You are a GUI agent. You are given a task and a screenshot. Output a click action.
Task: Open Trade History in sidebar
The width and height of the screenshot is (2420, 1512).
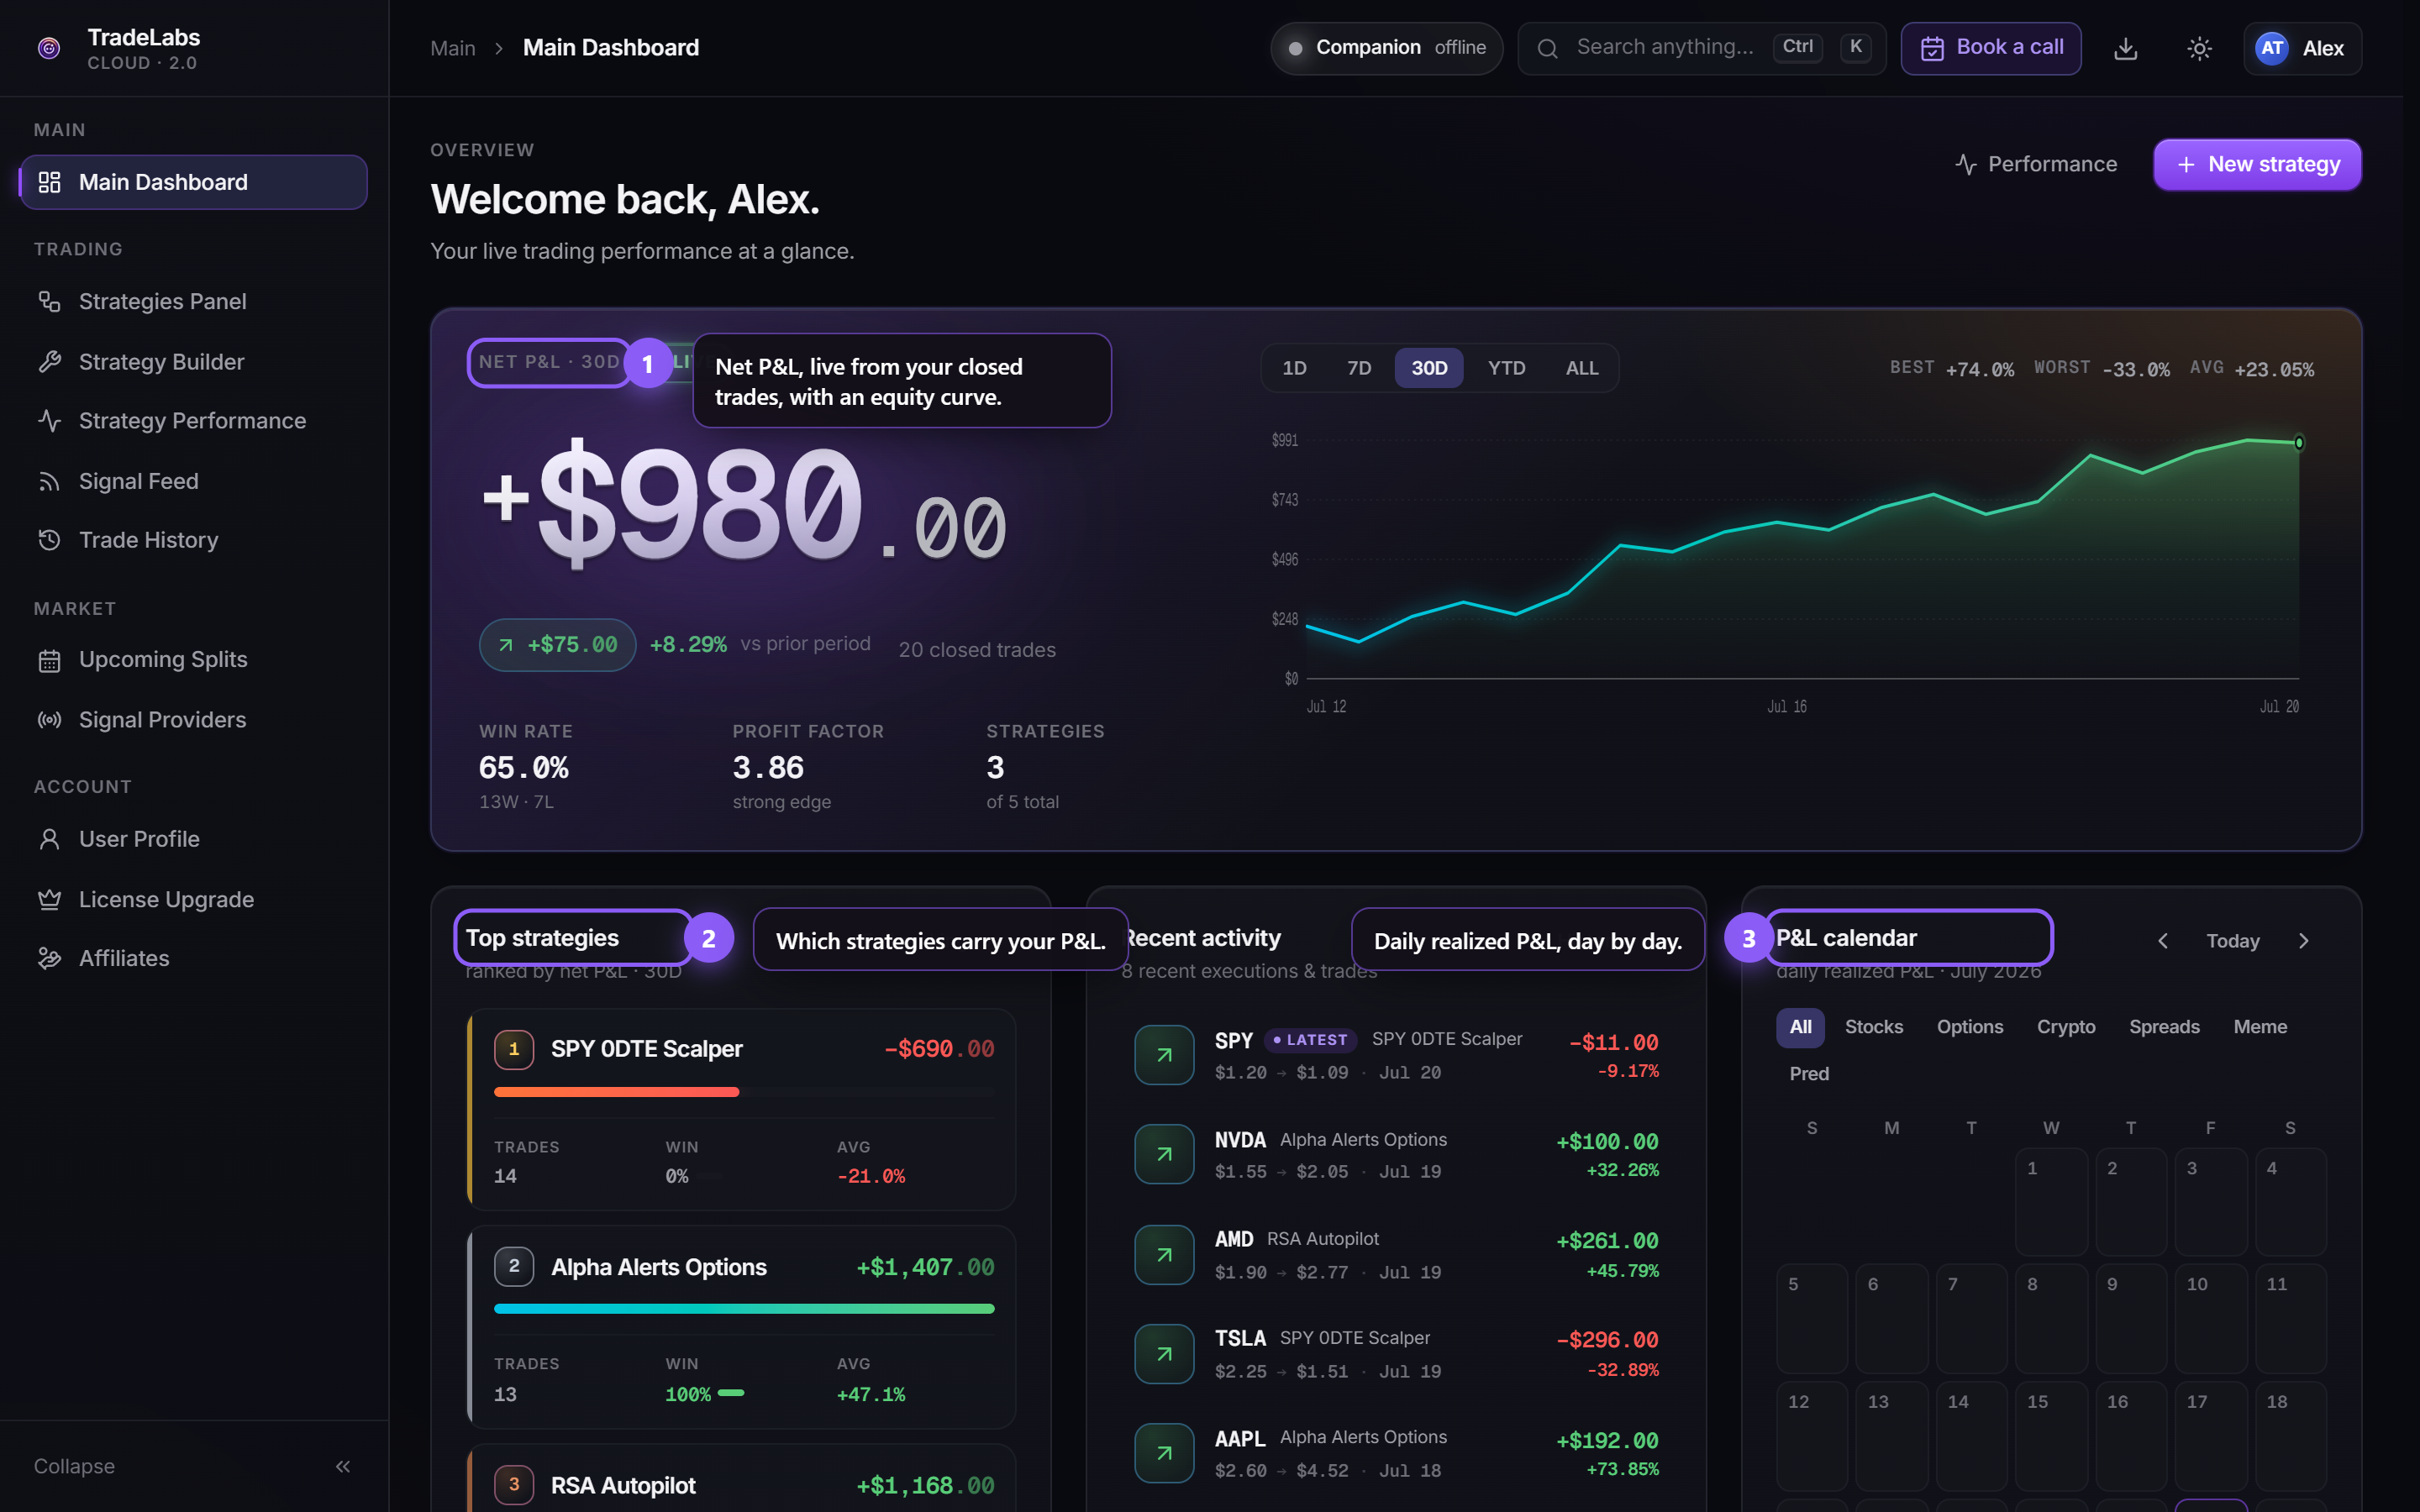coord(193,540)
